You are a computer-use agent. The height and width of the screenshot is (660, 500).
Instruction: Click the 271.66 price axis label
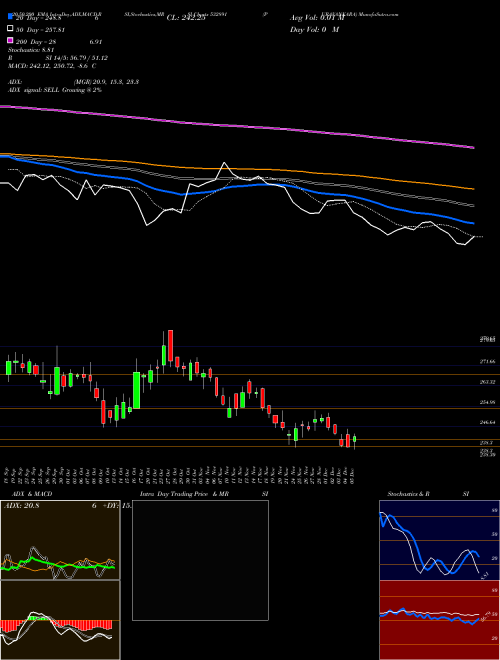[x=487, y=362]
